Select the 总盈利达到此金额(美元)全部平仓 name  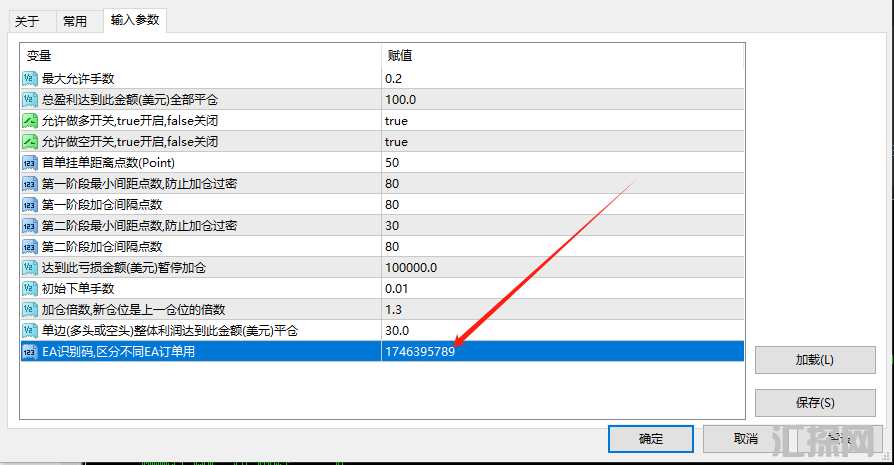click(130, 100)
